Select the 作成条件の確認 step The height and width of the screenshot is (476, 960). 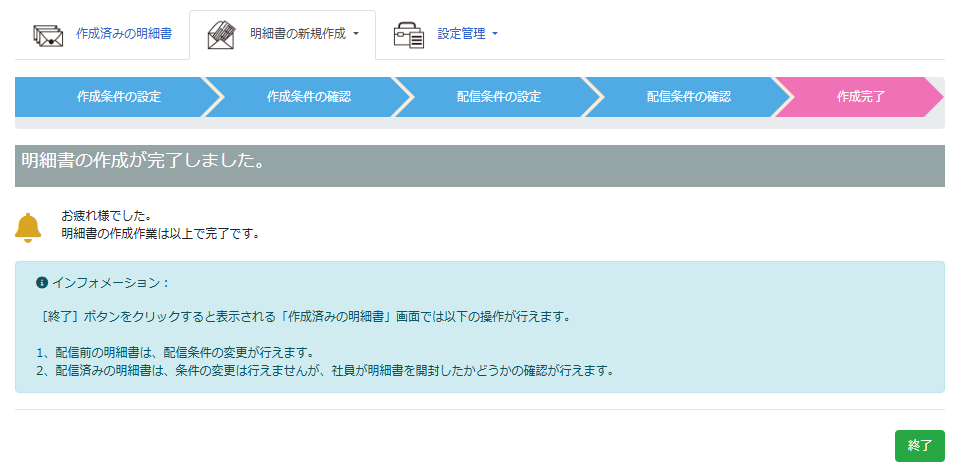coord(308,97)
